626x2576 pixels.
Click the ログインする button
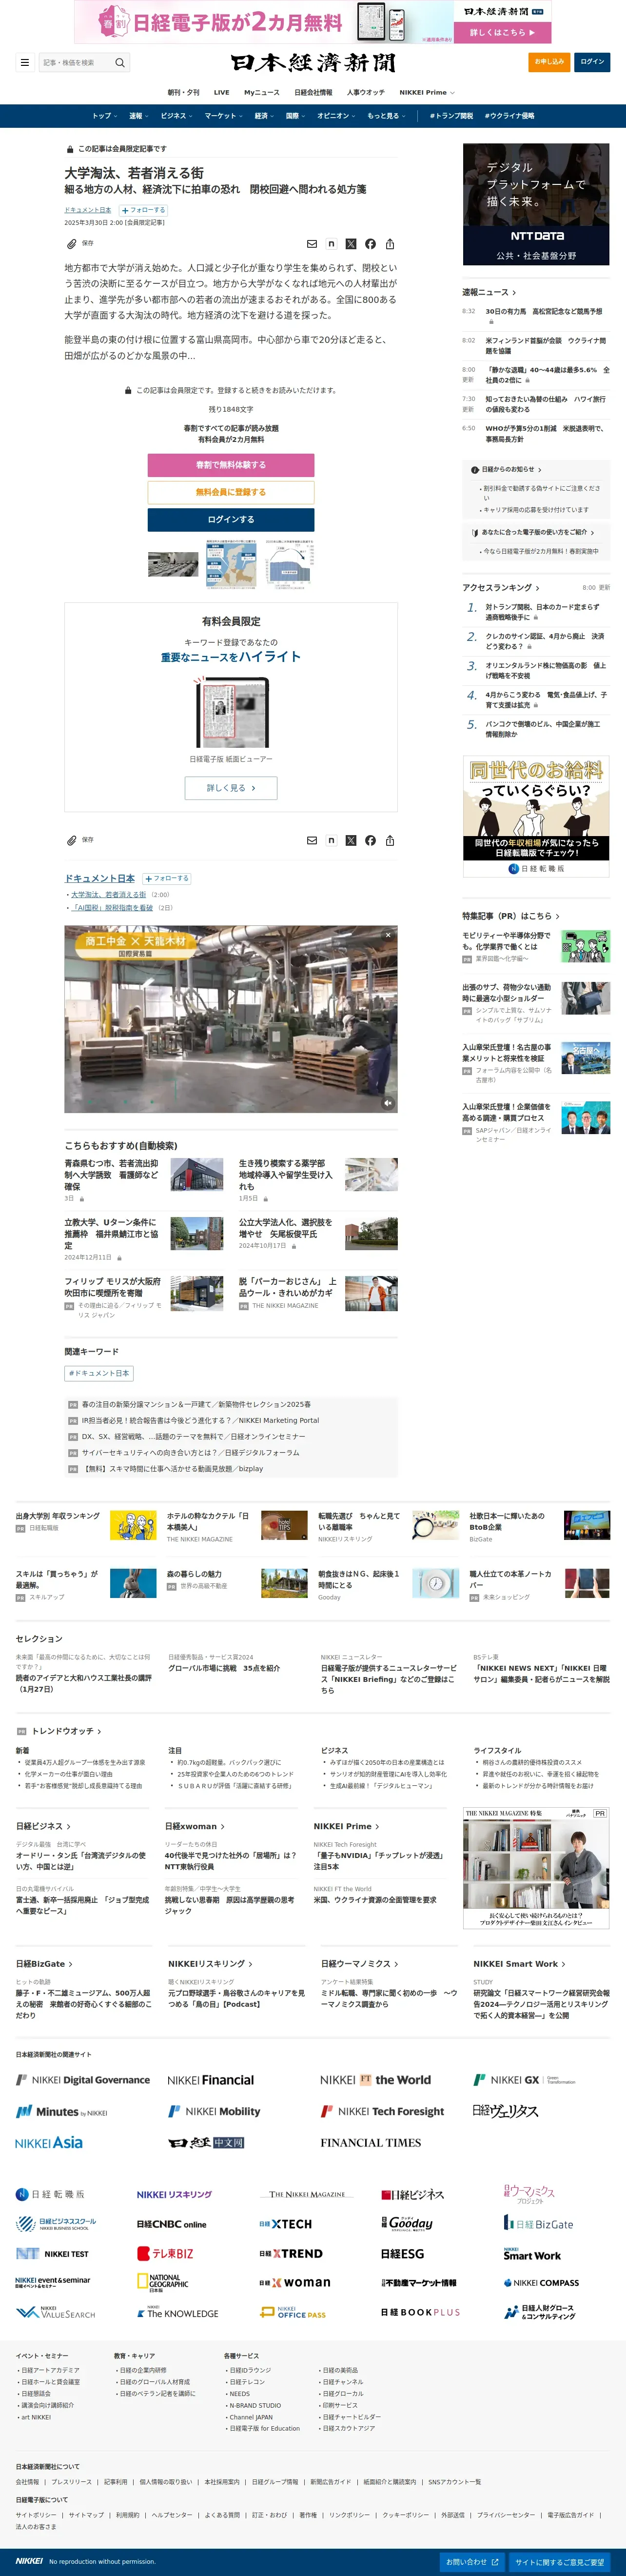231,520
